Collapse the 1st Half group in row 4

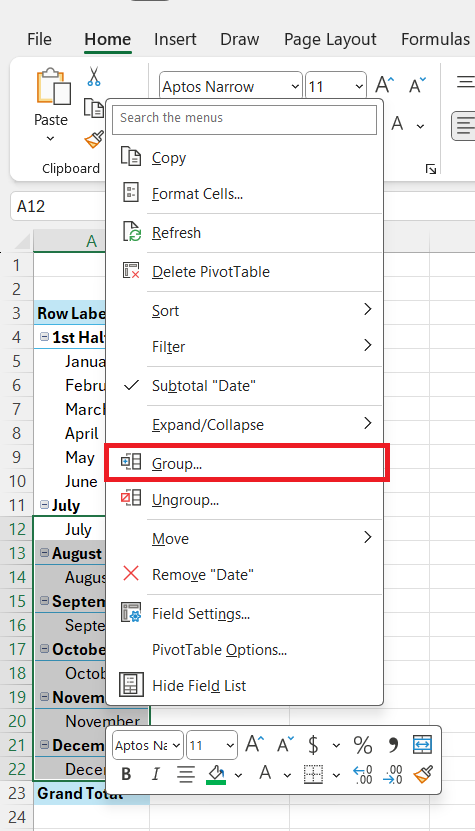(x=44, y=337)
